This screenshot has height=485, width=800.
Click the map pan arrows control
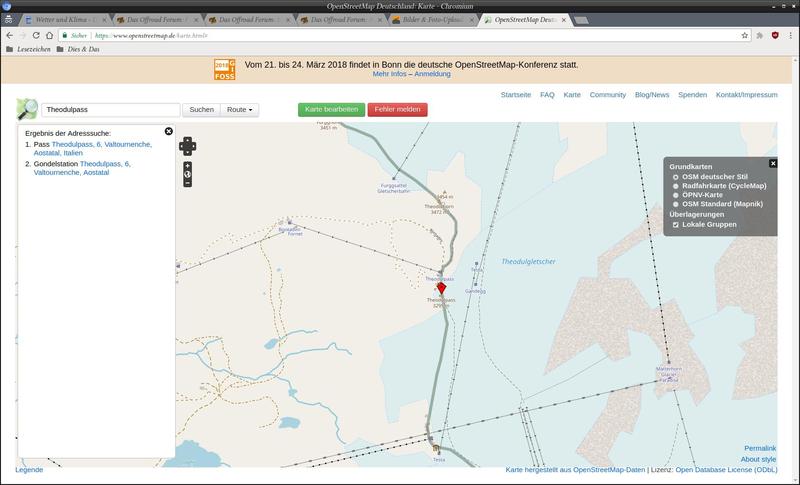pos(187,146)
